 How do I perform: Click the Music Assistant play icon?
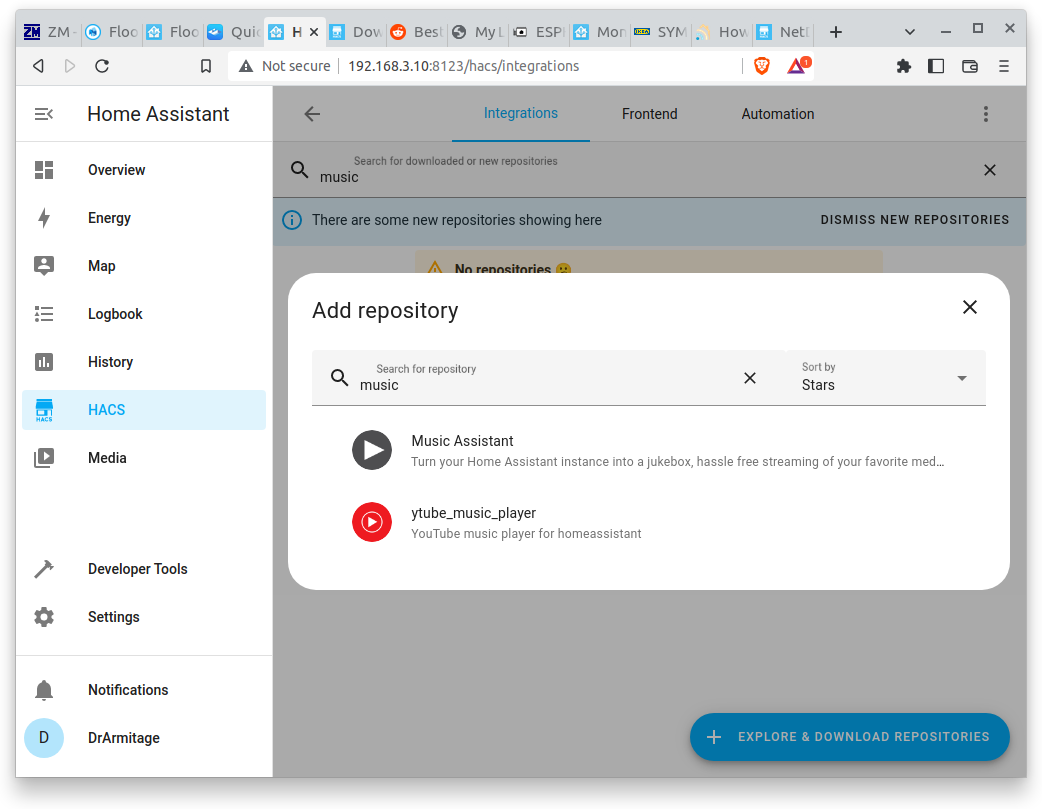point(372,450)
